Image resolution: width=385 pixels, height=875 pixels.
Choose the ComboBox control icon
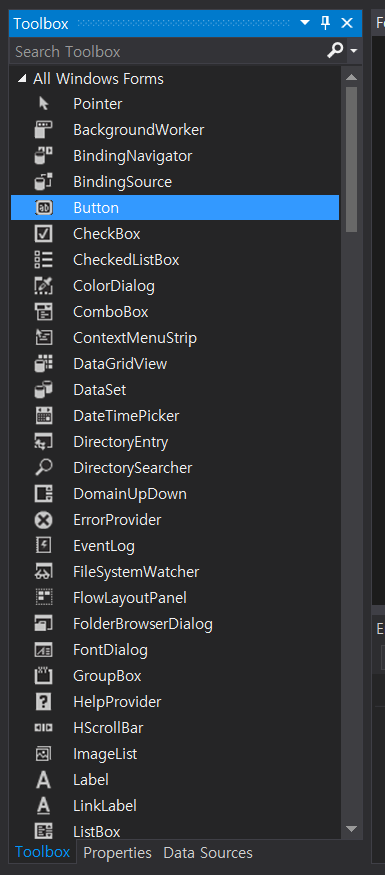[x=44, y=312]
